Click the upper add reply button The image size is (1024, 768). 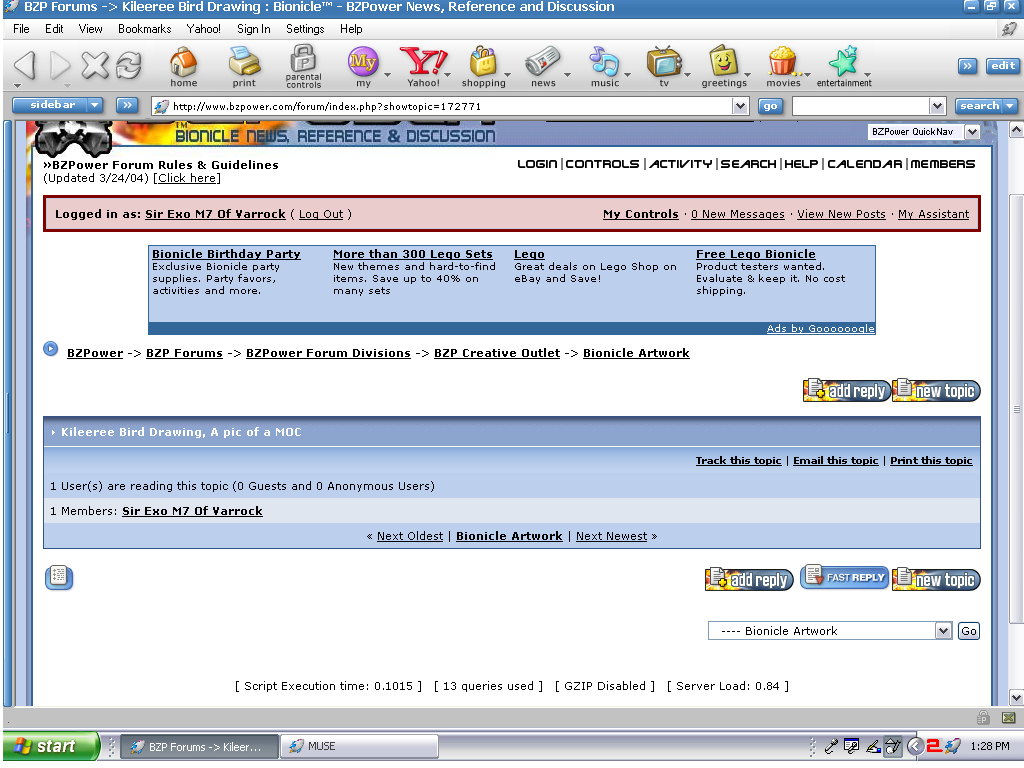pyautogui.click(x=846, y=390)
